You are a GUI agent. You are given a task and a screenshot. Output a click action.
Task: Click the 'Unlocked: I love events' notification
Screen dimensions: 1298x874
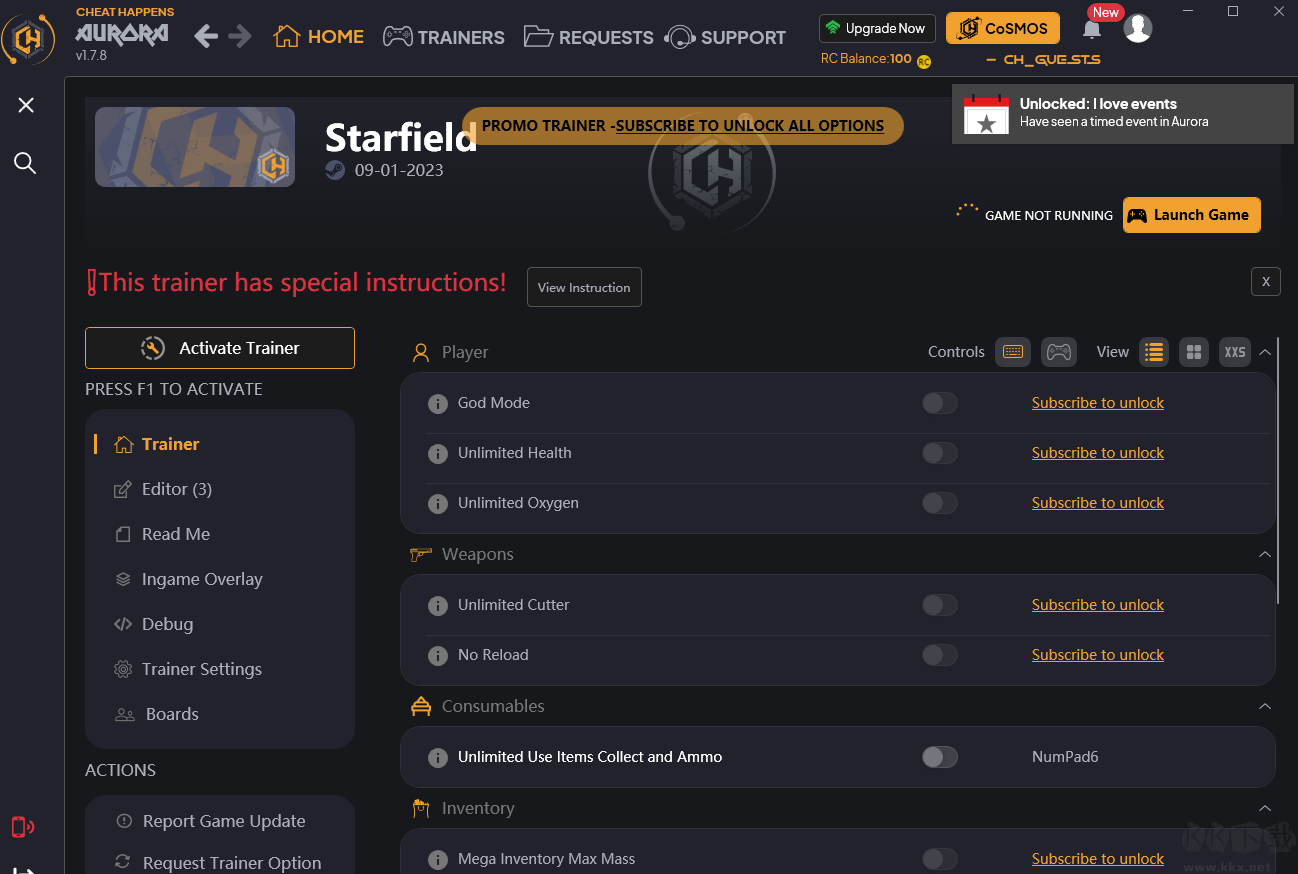(x=1123, y=114)
